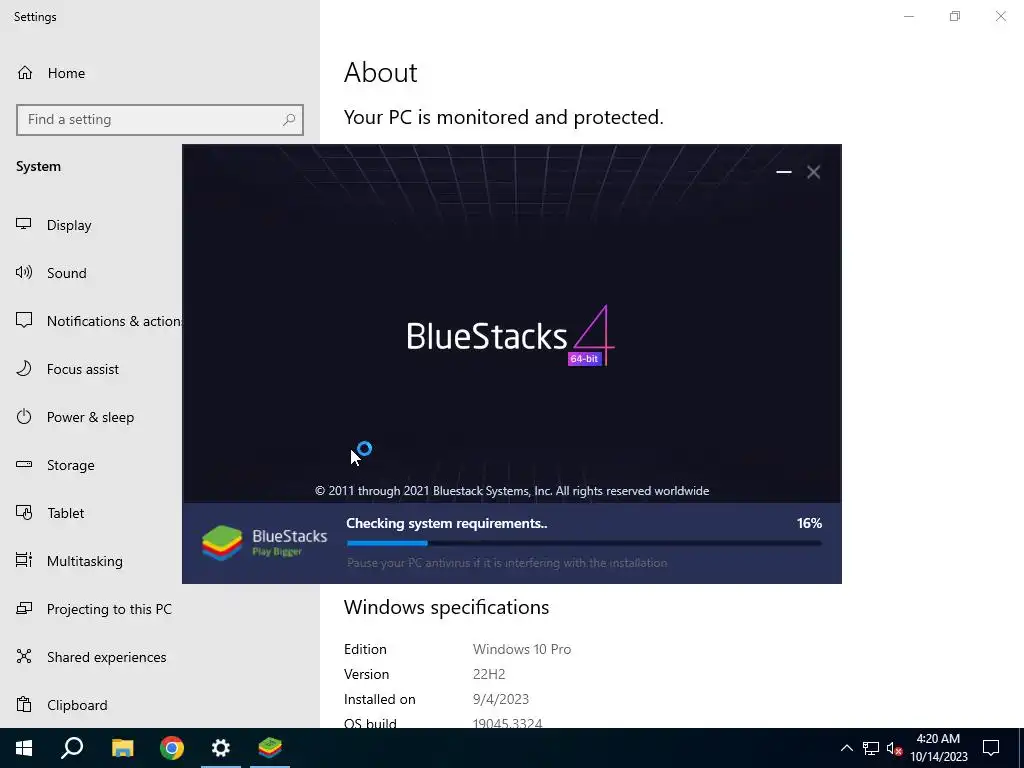The height and width of the screenshot is (768, 1024).
Task: Switch to Settings via taskbar gear icon
Action: (x=221, y=748)
